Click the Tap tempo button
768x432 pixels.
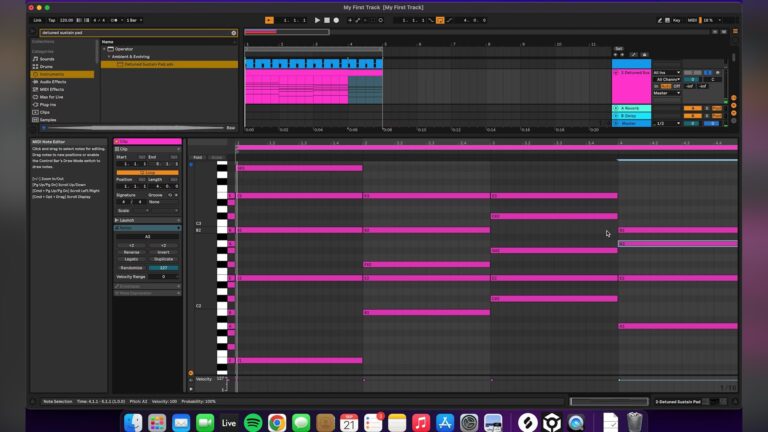[51, 20]
